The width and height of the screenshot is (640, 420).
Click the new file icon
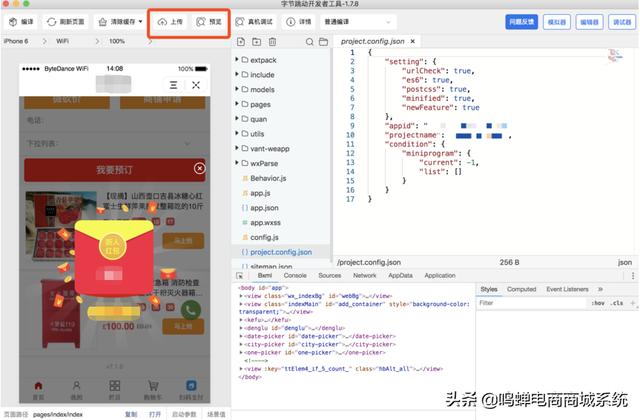(x=241, y=42)
